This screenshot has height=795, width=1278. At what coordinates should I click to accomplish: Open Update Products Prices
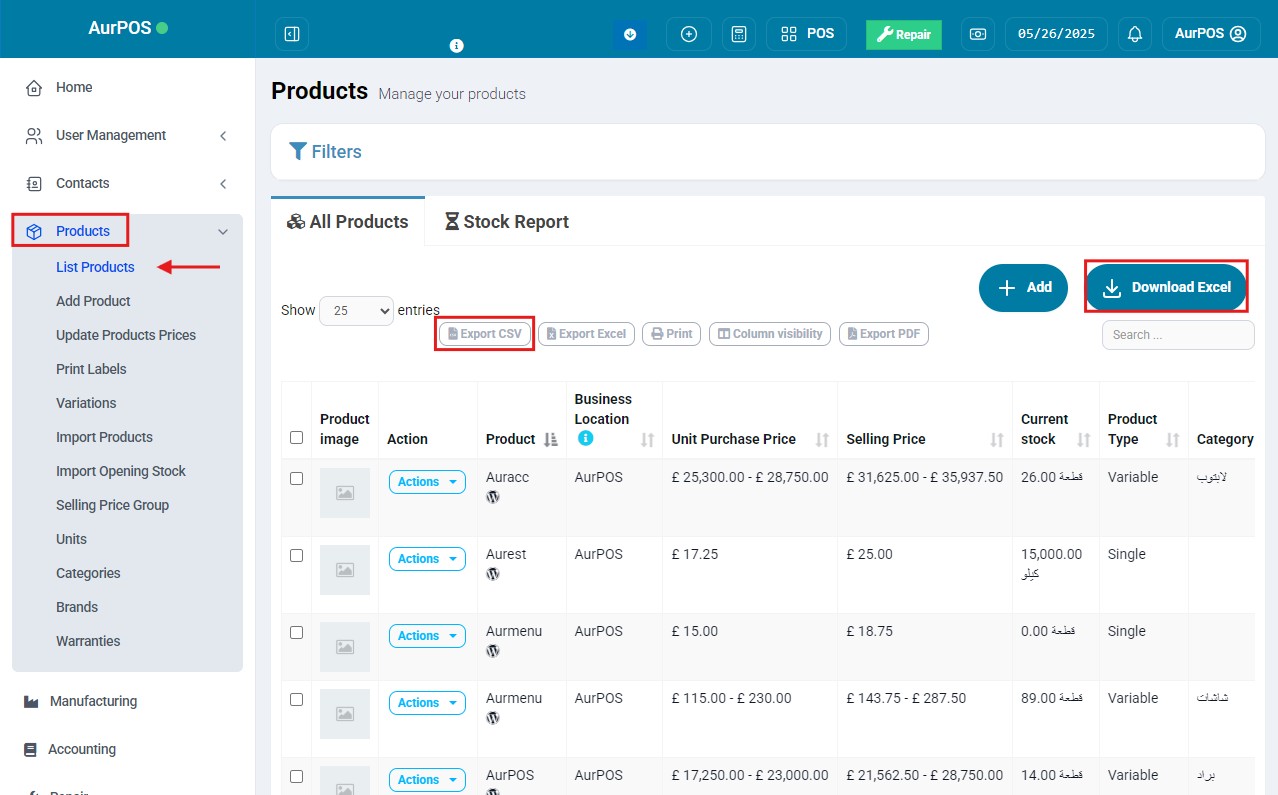point(126,335)
